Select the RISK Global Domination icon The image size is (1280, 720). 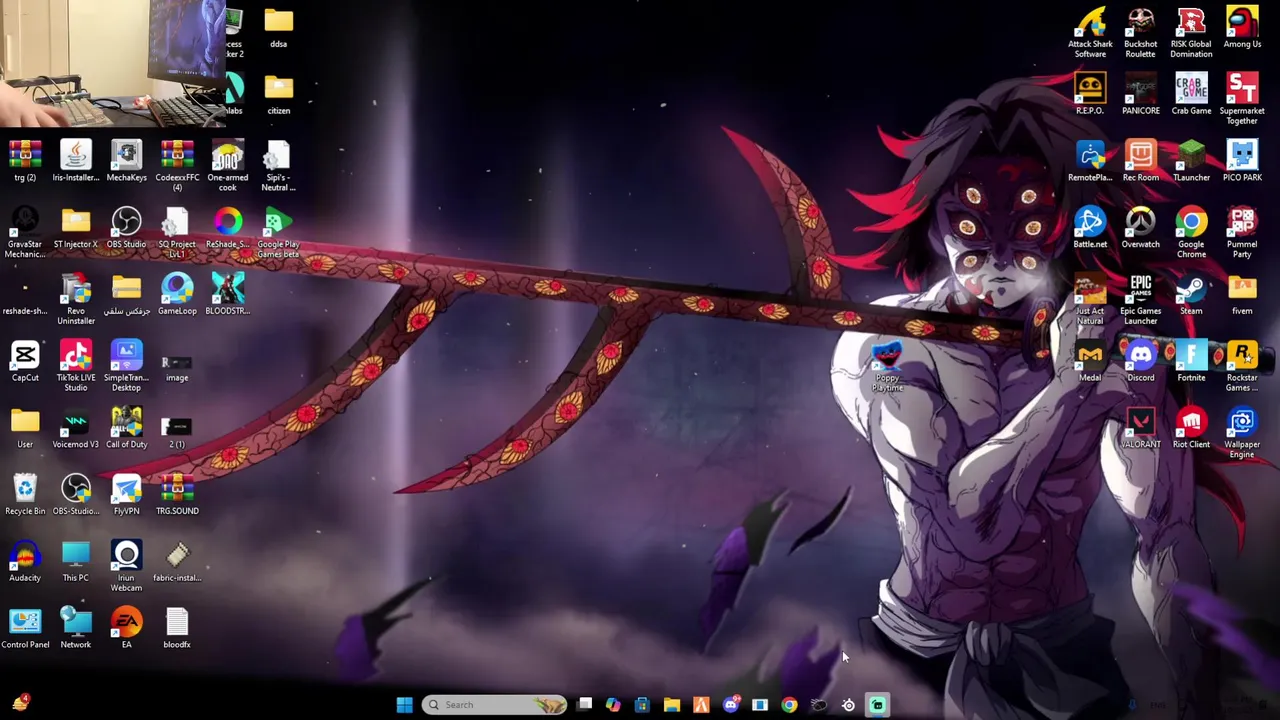tap(1191, 32)
